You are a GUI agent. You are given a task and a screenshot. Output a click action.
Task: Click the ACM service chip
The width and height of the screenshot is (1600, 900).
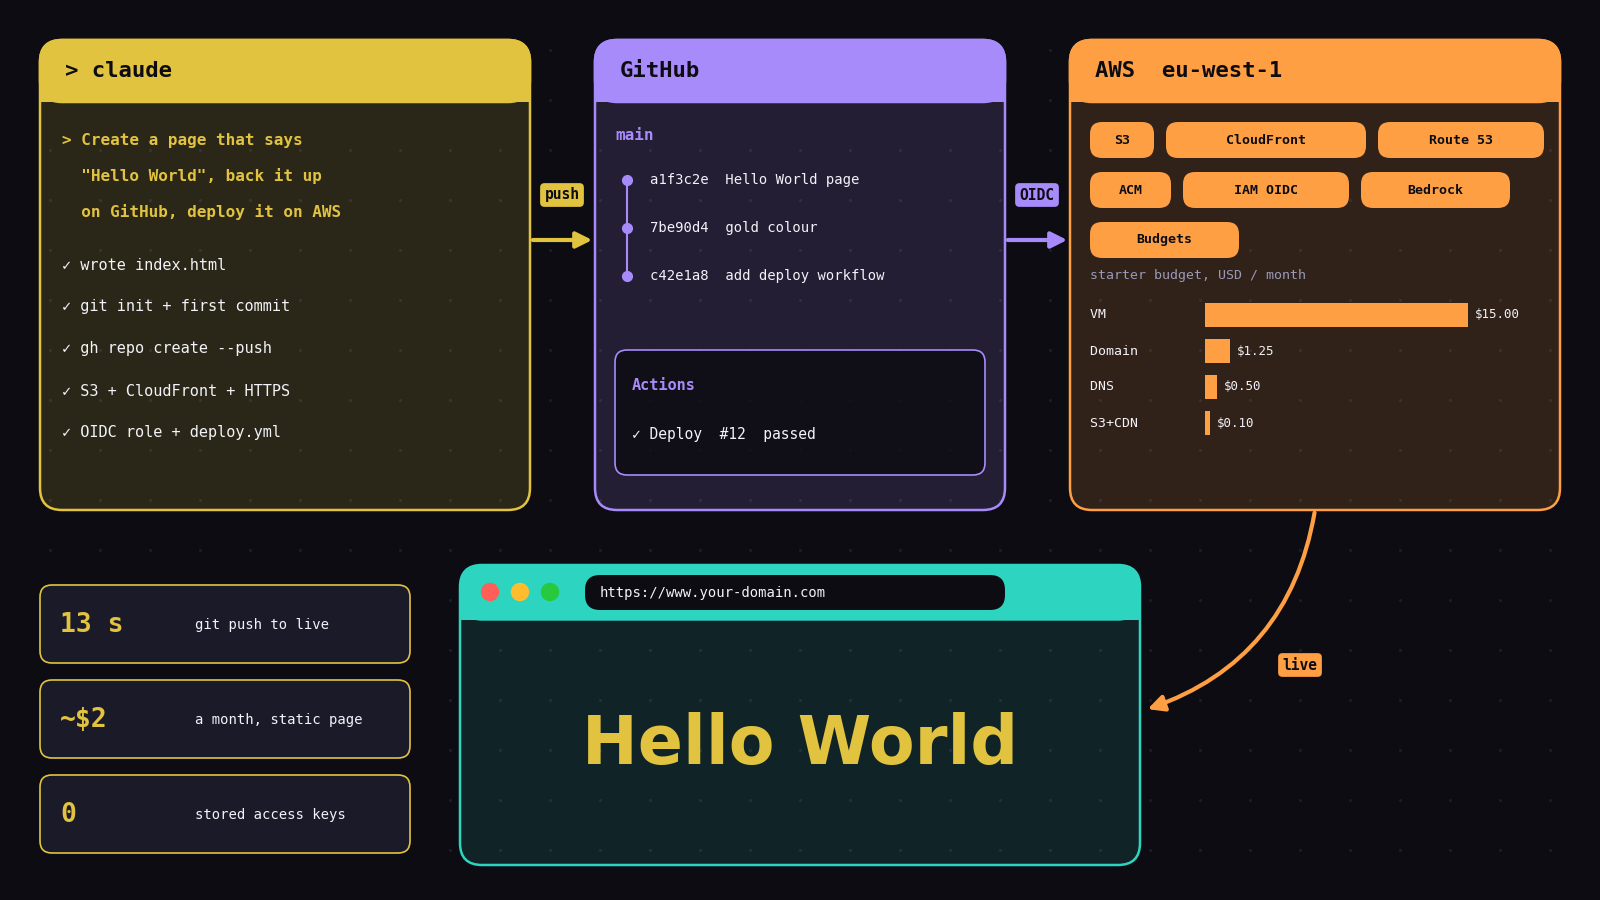1130,190
